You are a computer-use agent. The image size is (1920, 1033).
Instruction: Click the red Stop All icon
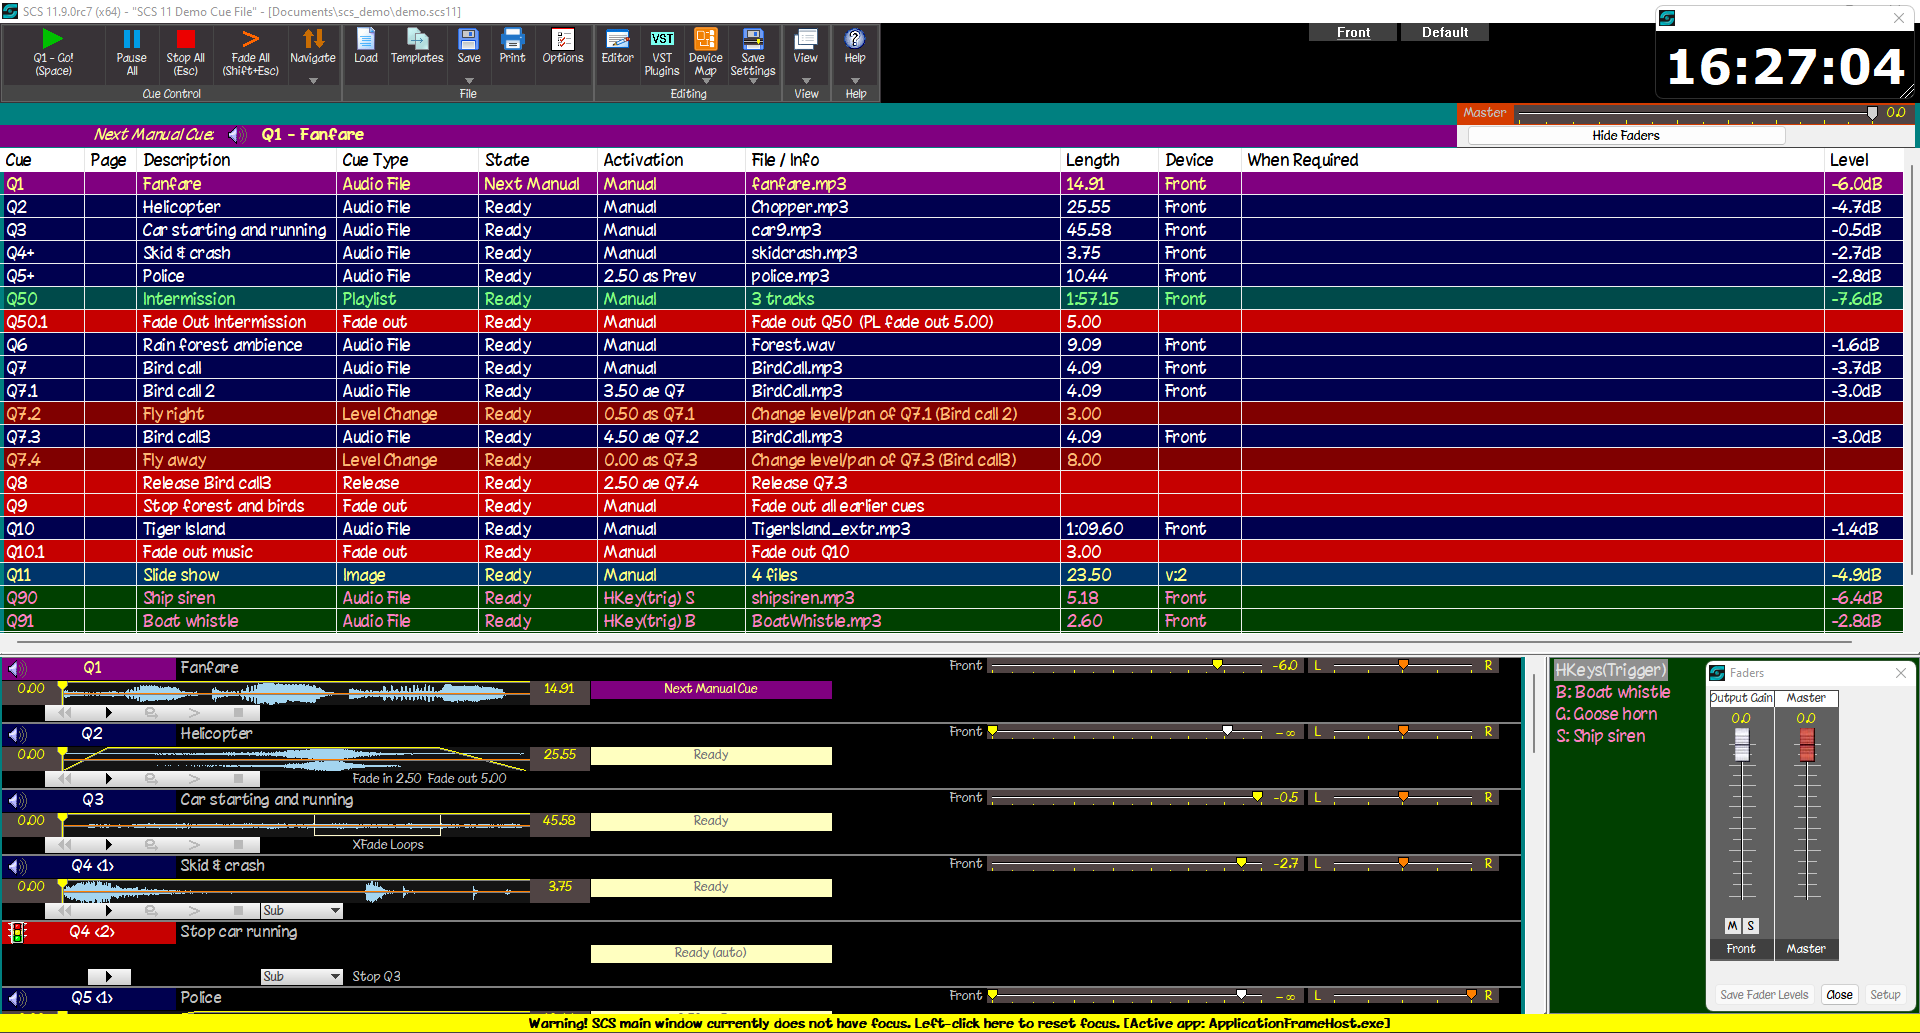click(185, 40)
